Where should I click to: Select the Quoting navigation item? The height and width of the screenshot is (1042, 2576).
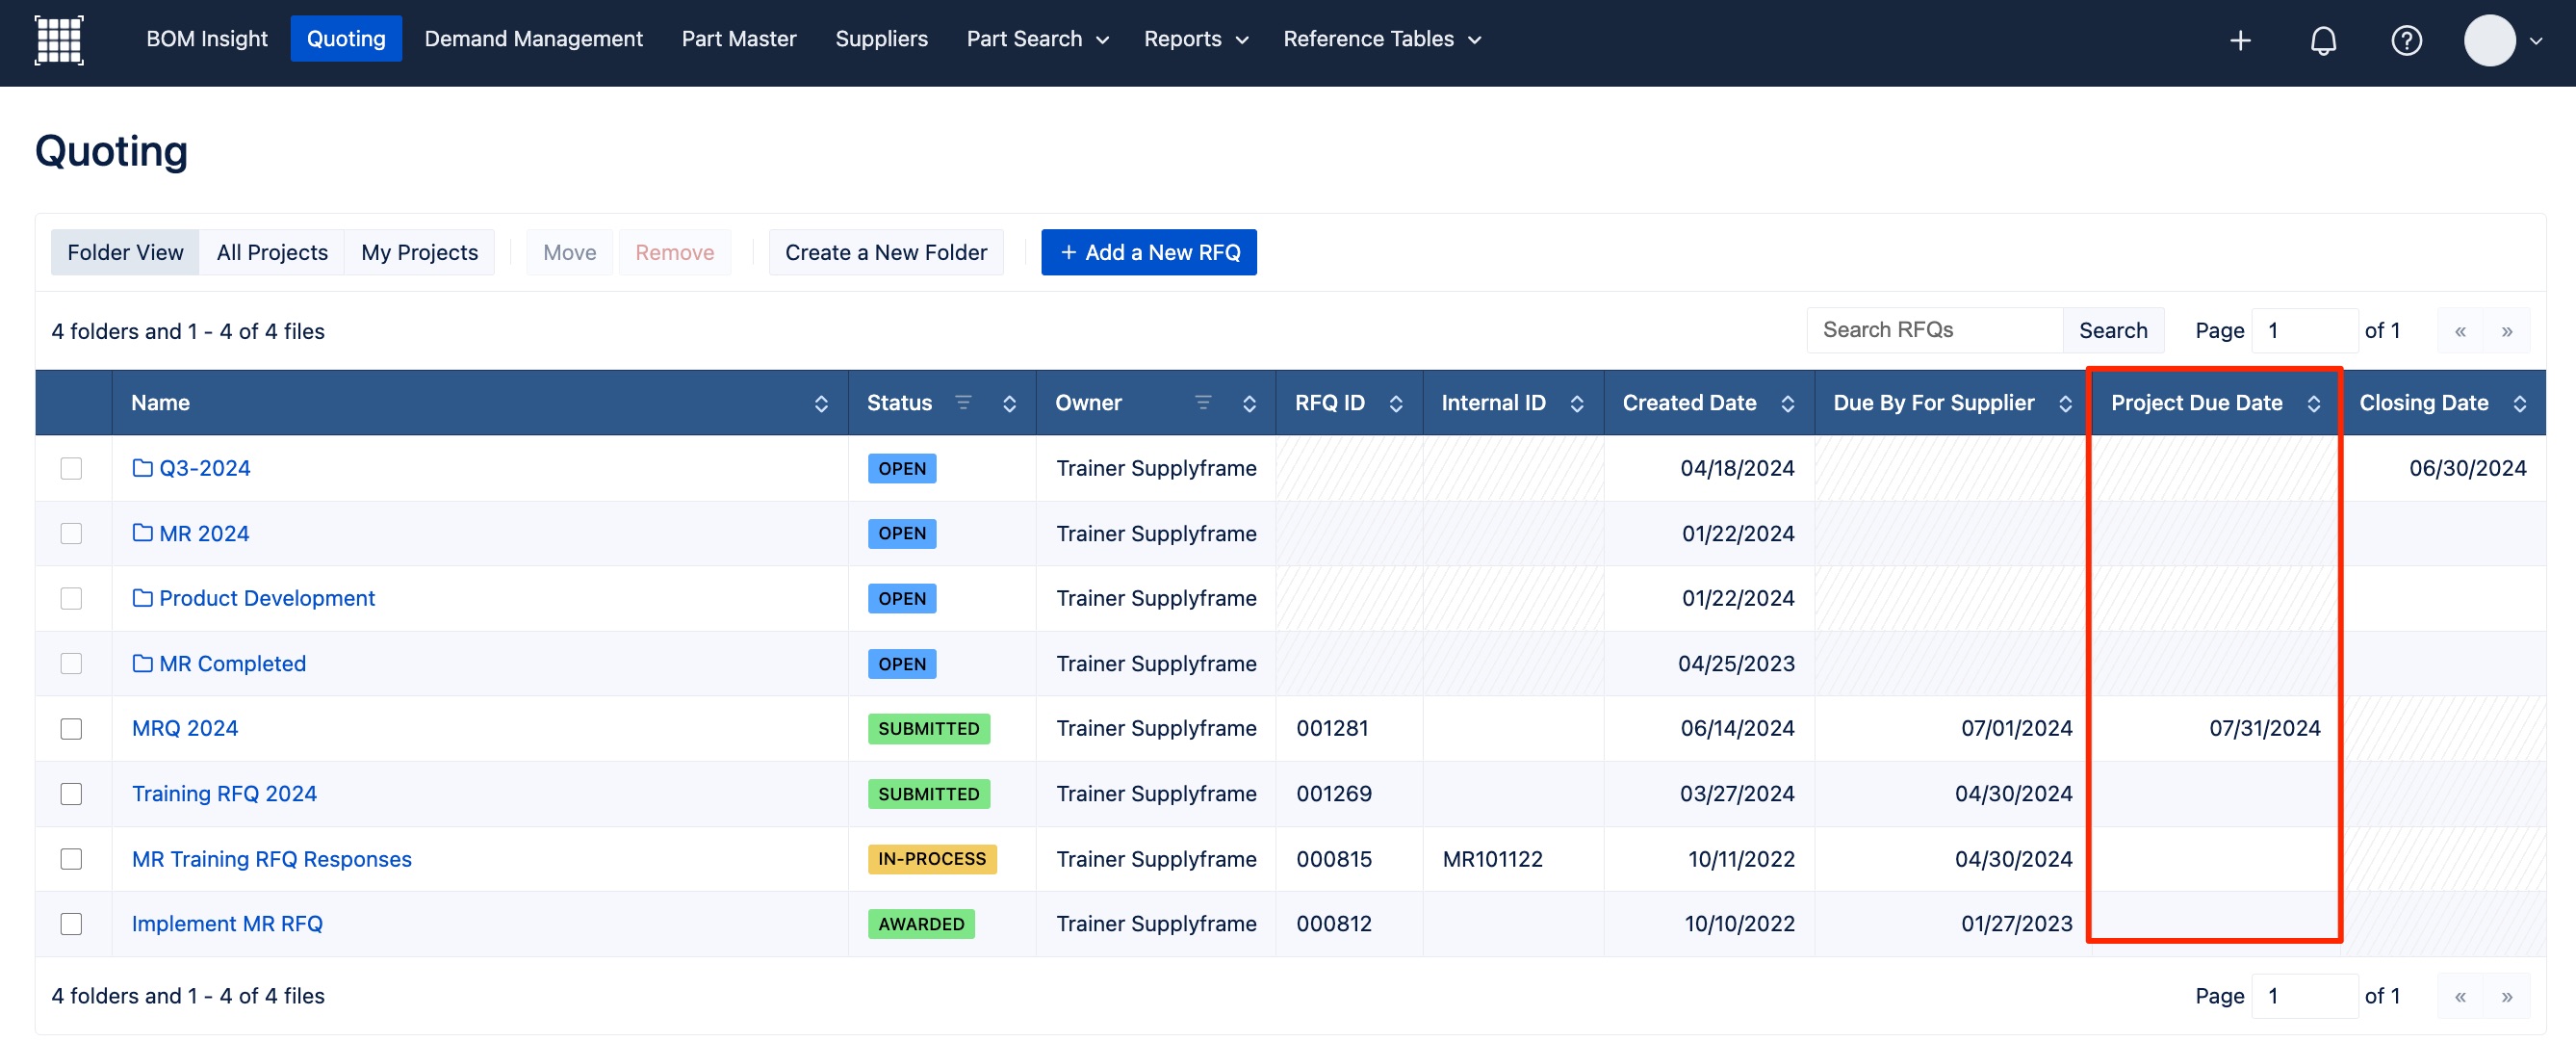(x=346, y=39)
